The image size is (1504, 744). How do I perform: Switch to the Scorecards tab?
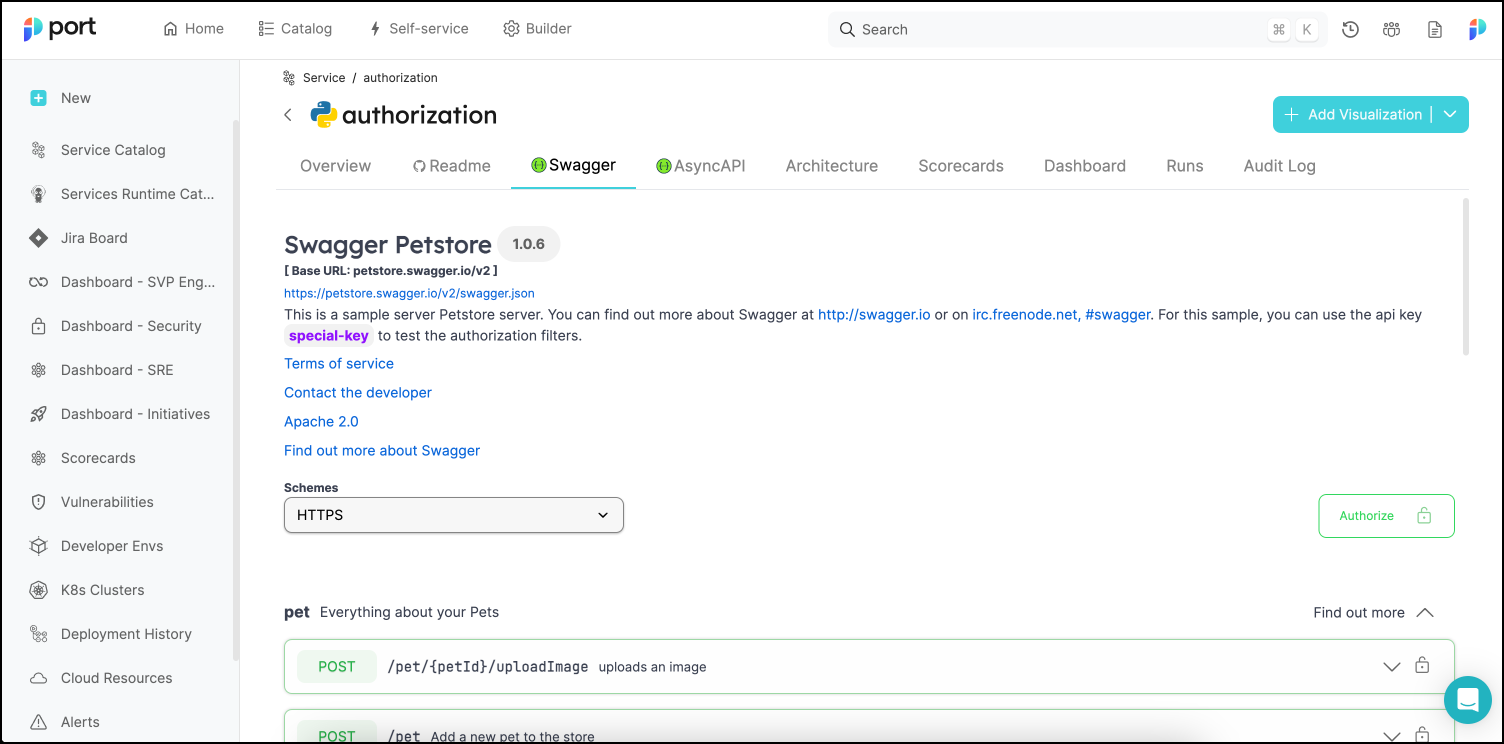click(x=960, y=166)
